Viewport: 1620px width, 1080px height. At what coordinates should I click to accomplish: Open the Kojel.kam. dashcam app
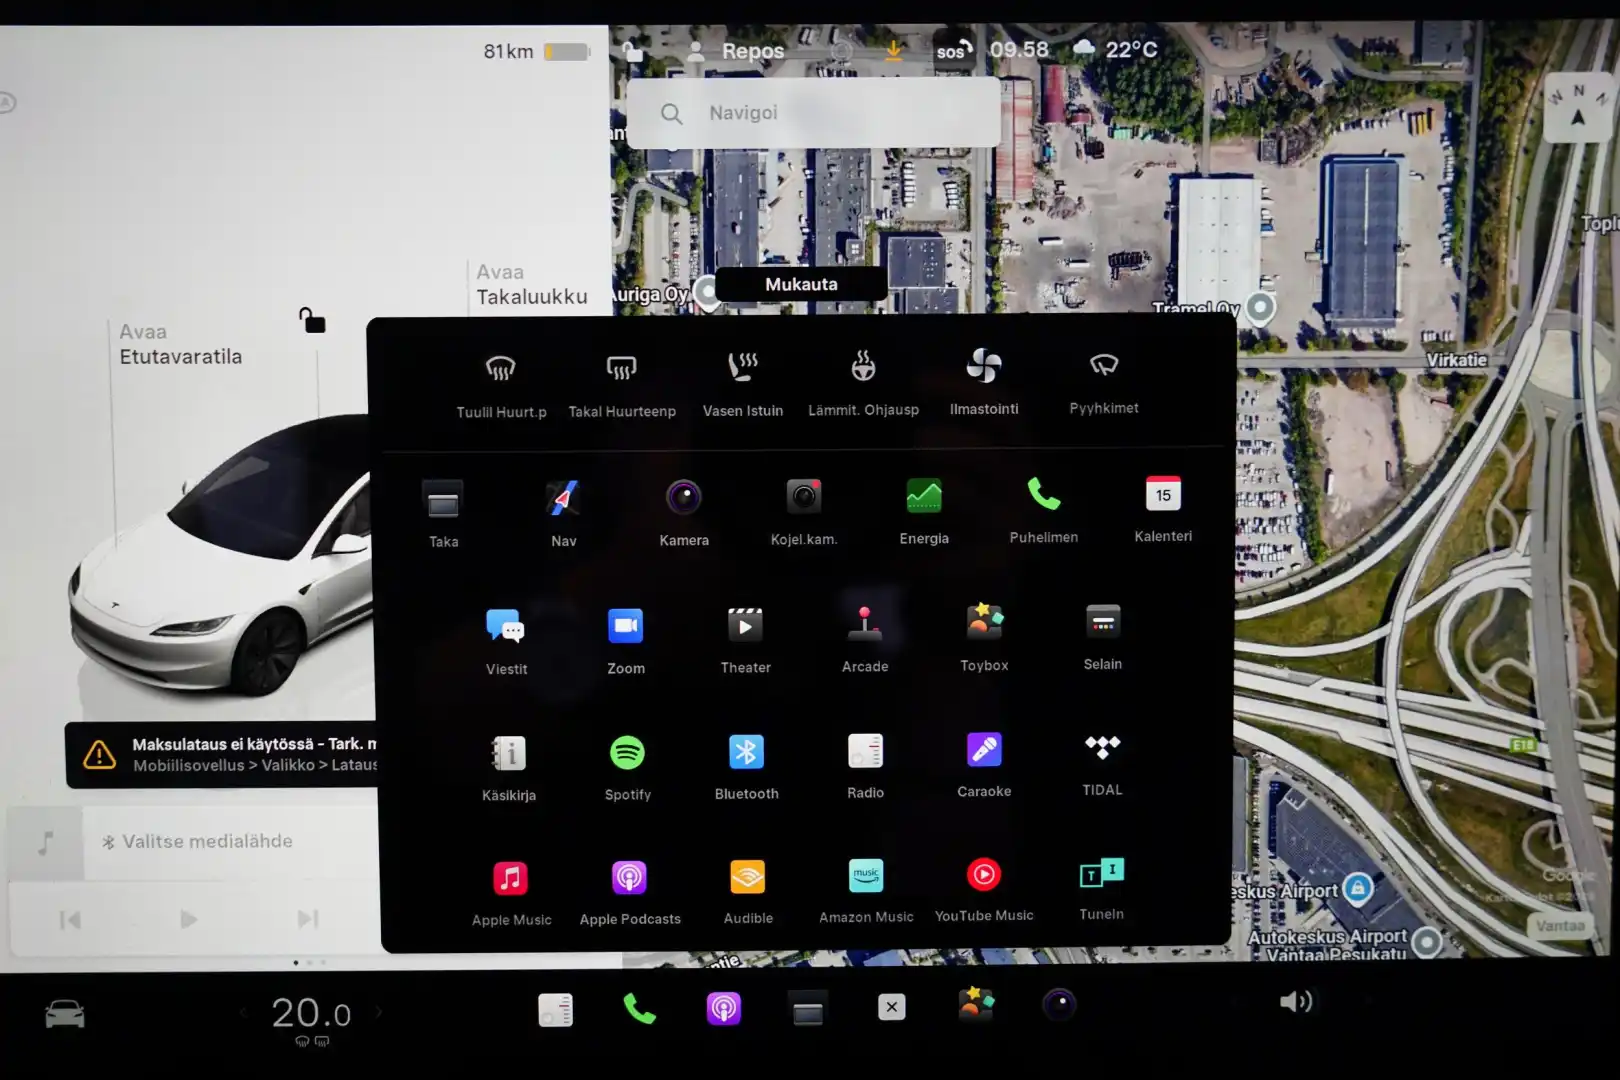coord(804,511)
